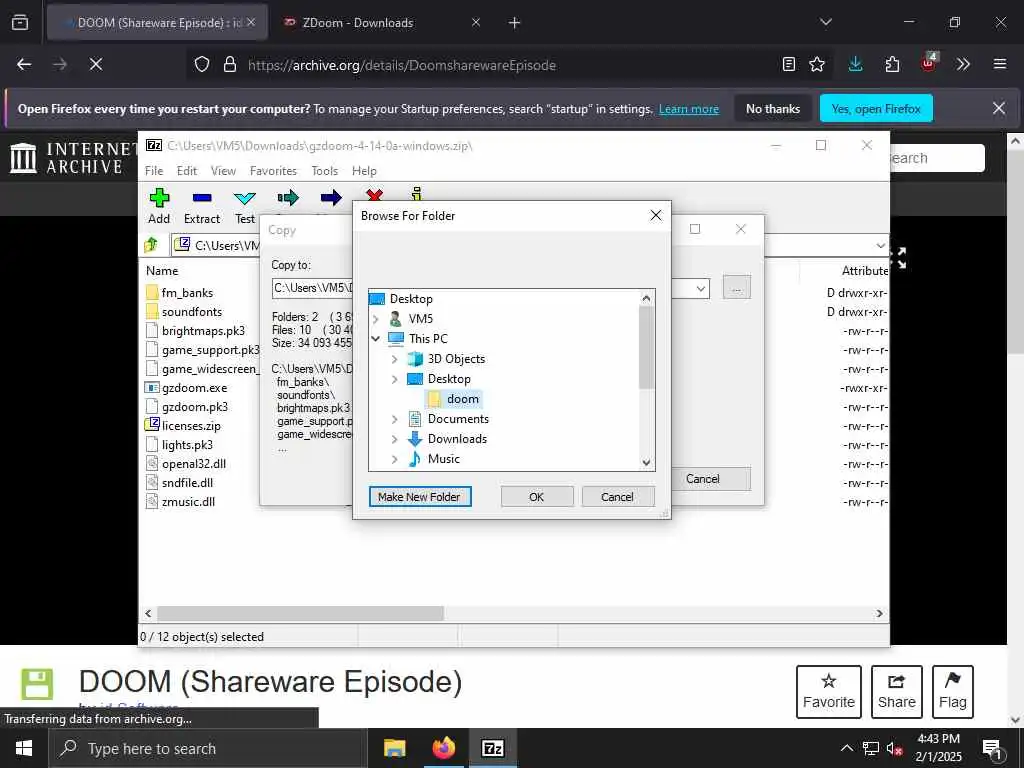Open the Help menu in 7-Zip
The height and width of the screenshot is (768, 1024).
pos(364,171)
